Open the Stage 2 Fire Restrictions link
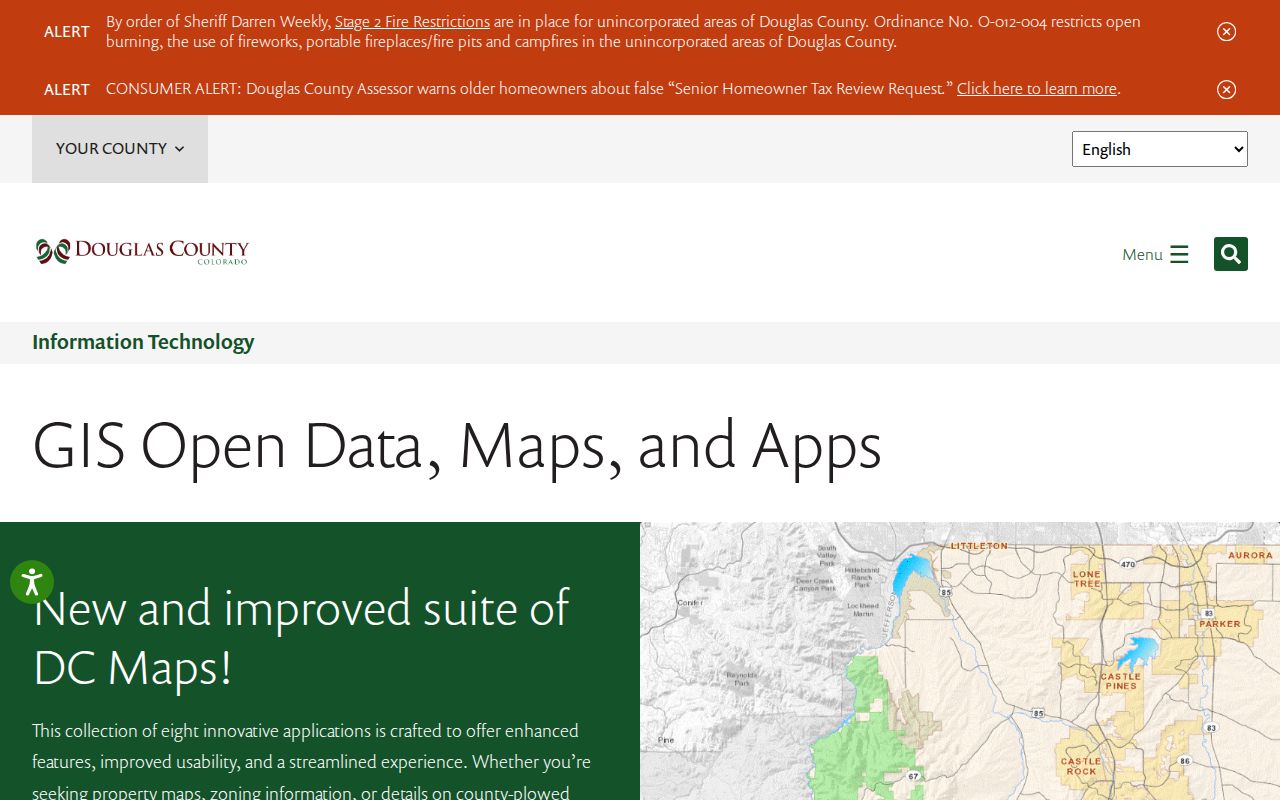 click(x=412, y=21)
